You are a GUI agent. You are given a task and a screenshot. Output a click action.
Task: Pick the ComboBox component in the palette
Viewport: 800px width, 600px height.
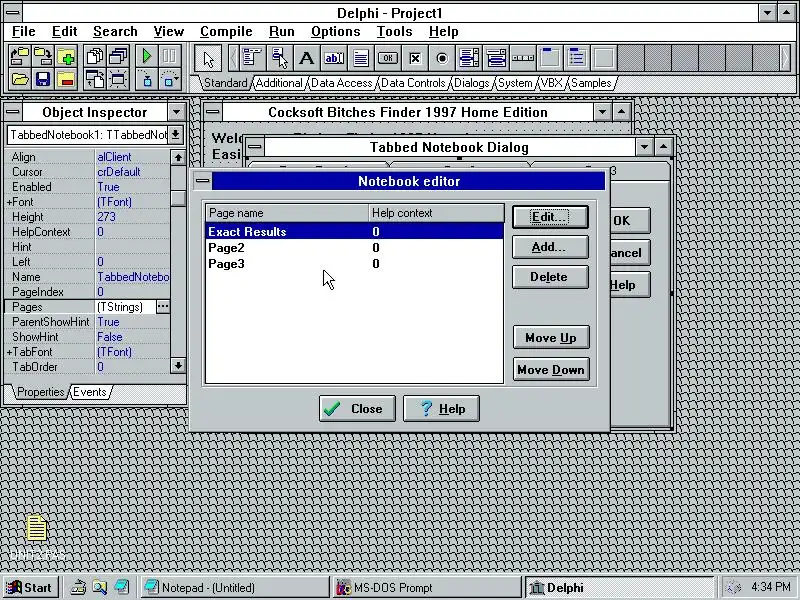[x=496, y=58]
